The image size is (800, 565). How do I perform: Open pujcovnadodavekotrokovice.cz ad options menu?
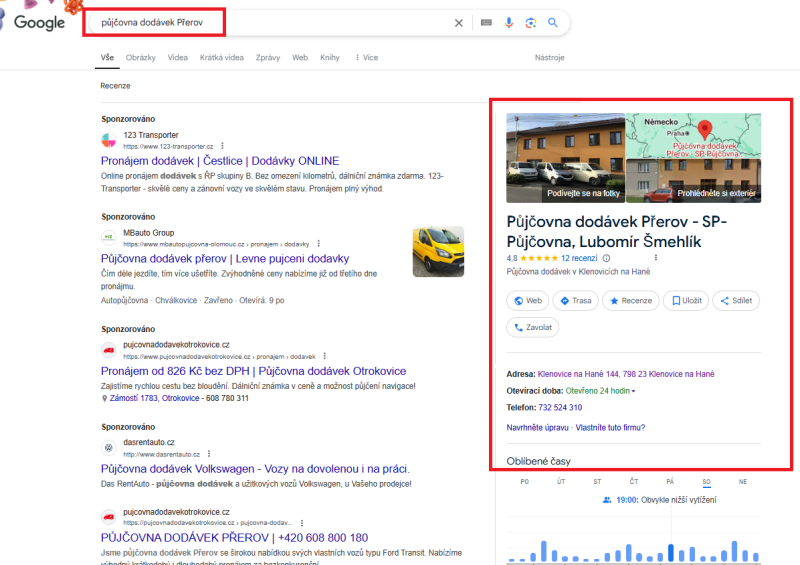[x=324, y=356]
